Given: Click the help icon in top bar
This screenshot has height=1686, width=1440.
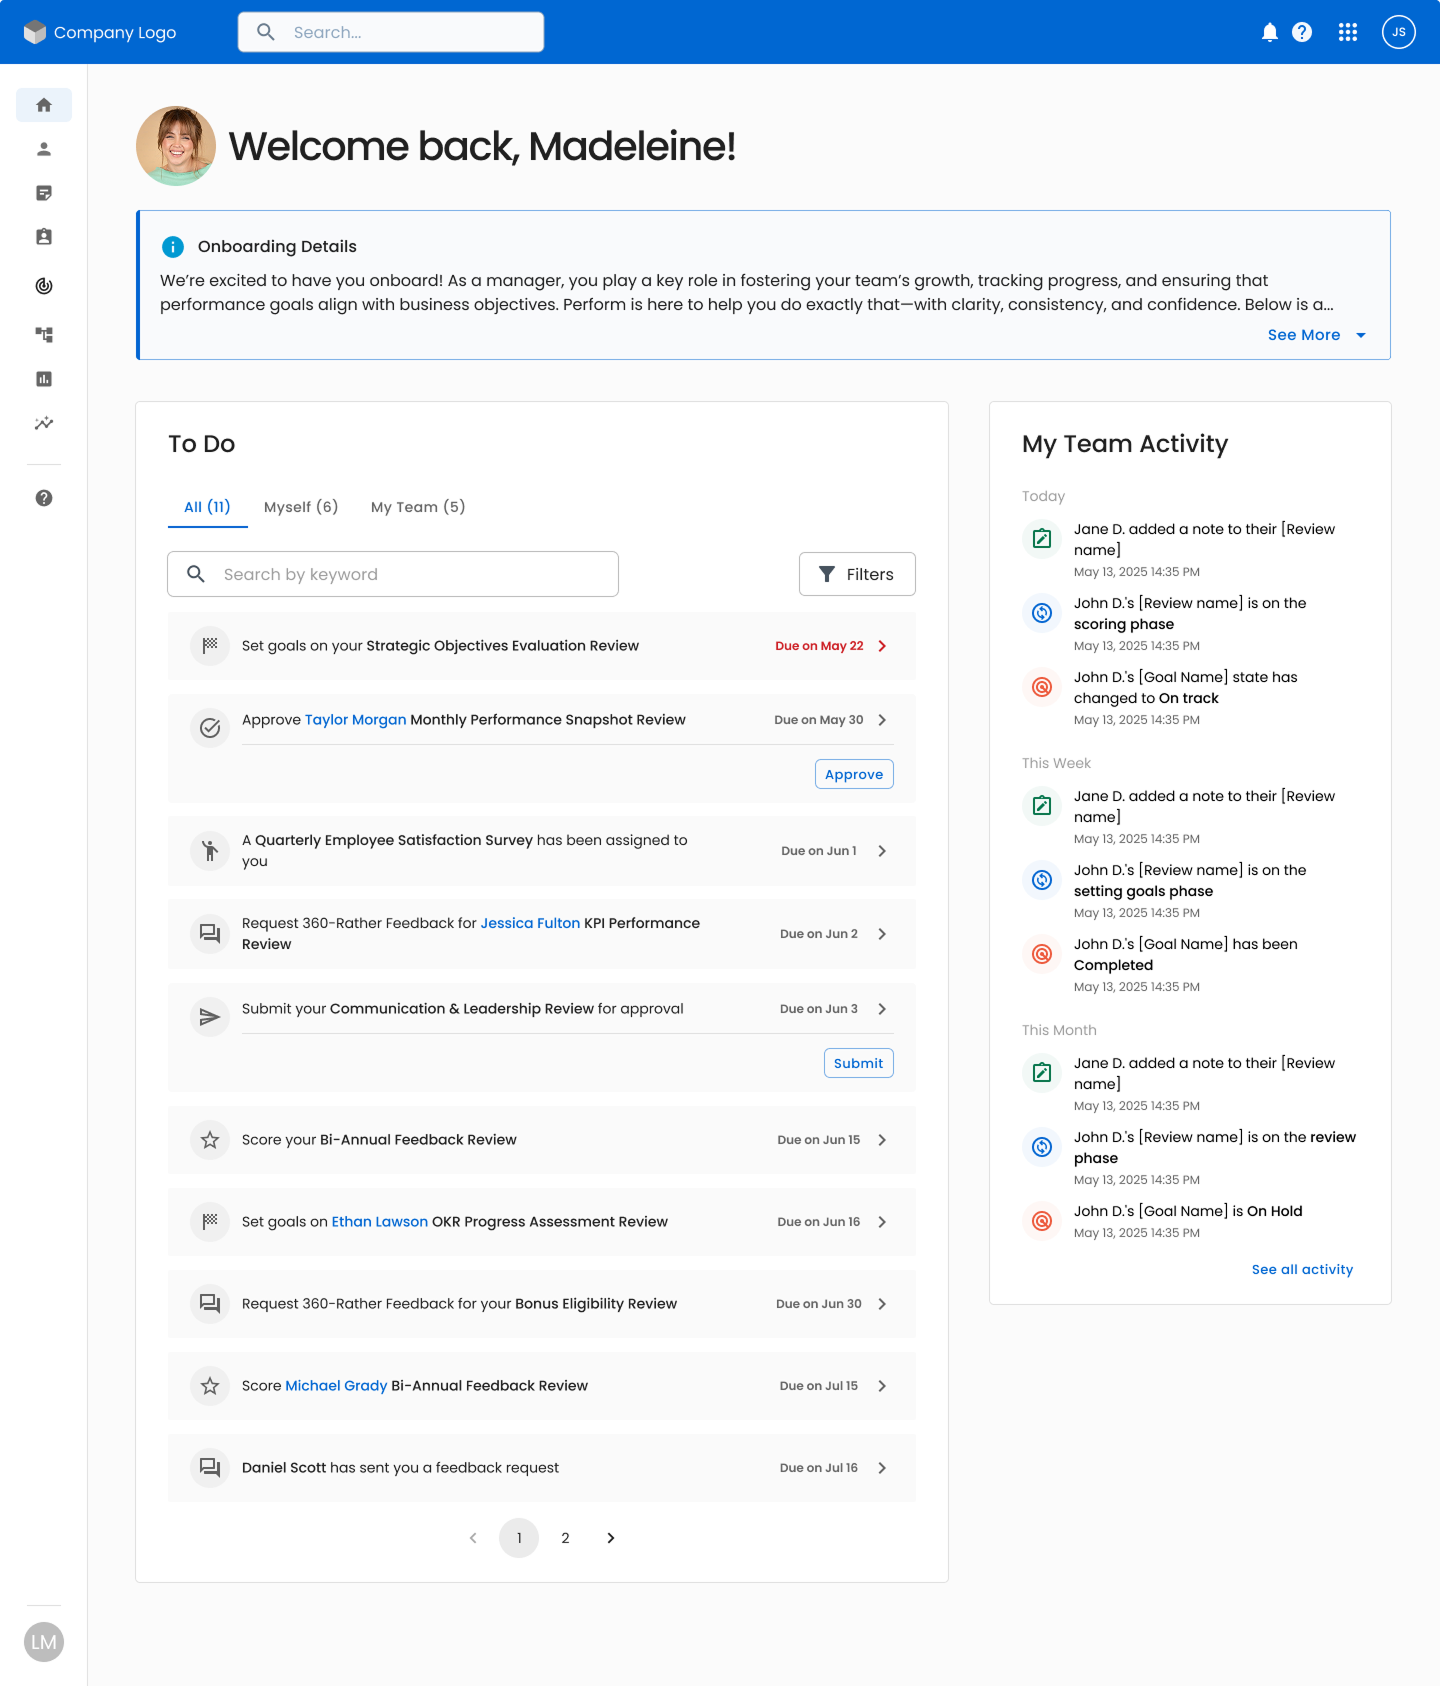Looking at the screenshot, I should point(1301,32).
